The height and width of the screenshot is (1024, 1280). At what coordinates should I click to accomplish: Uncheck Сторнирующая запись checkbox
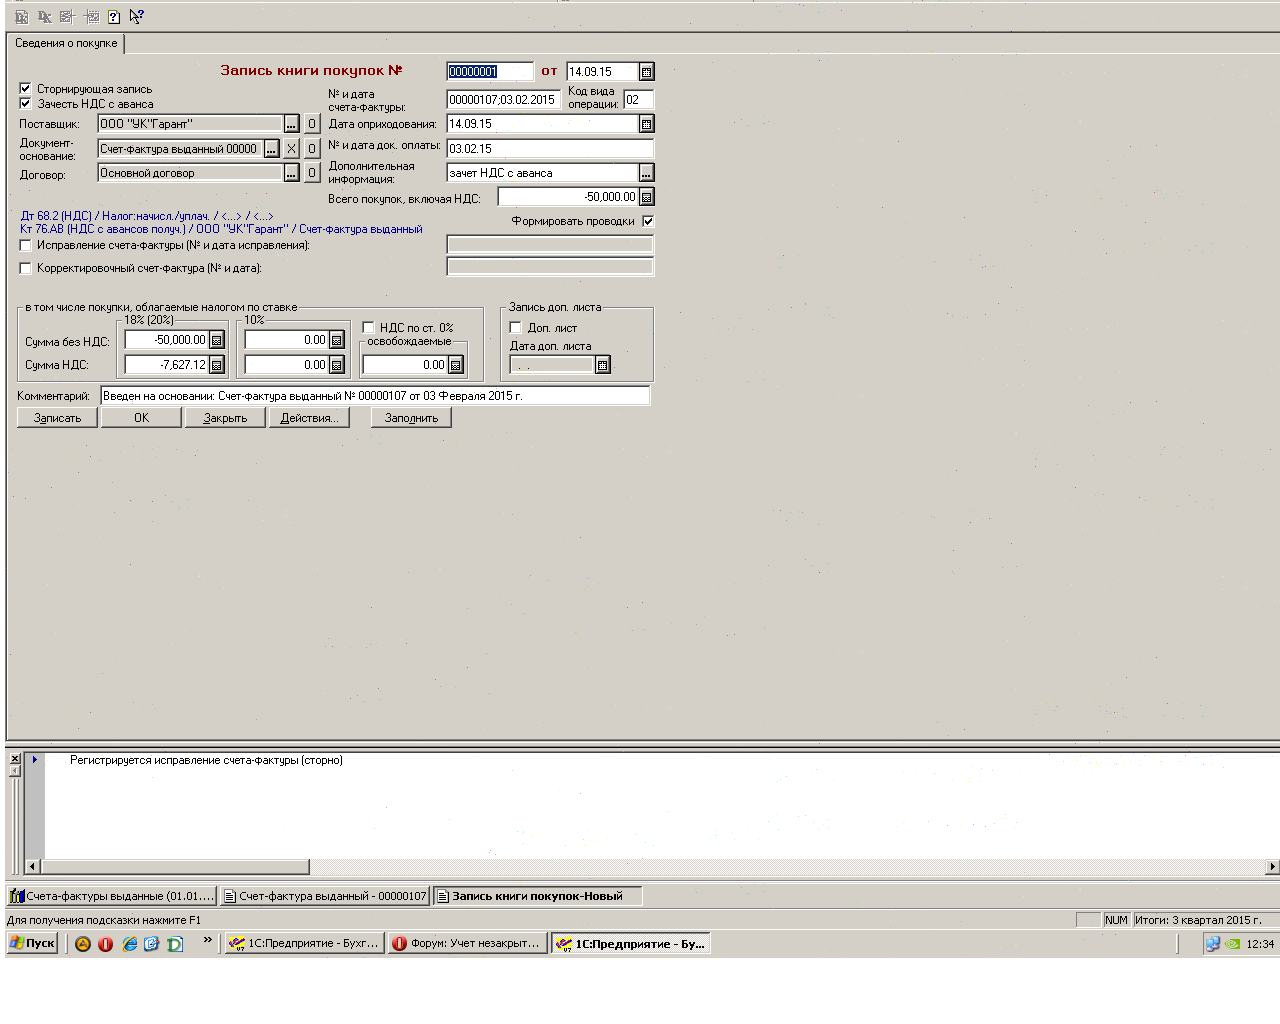(x=26, y=89)
